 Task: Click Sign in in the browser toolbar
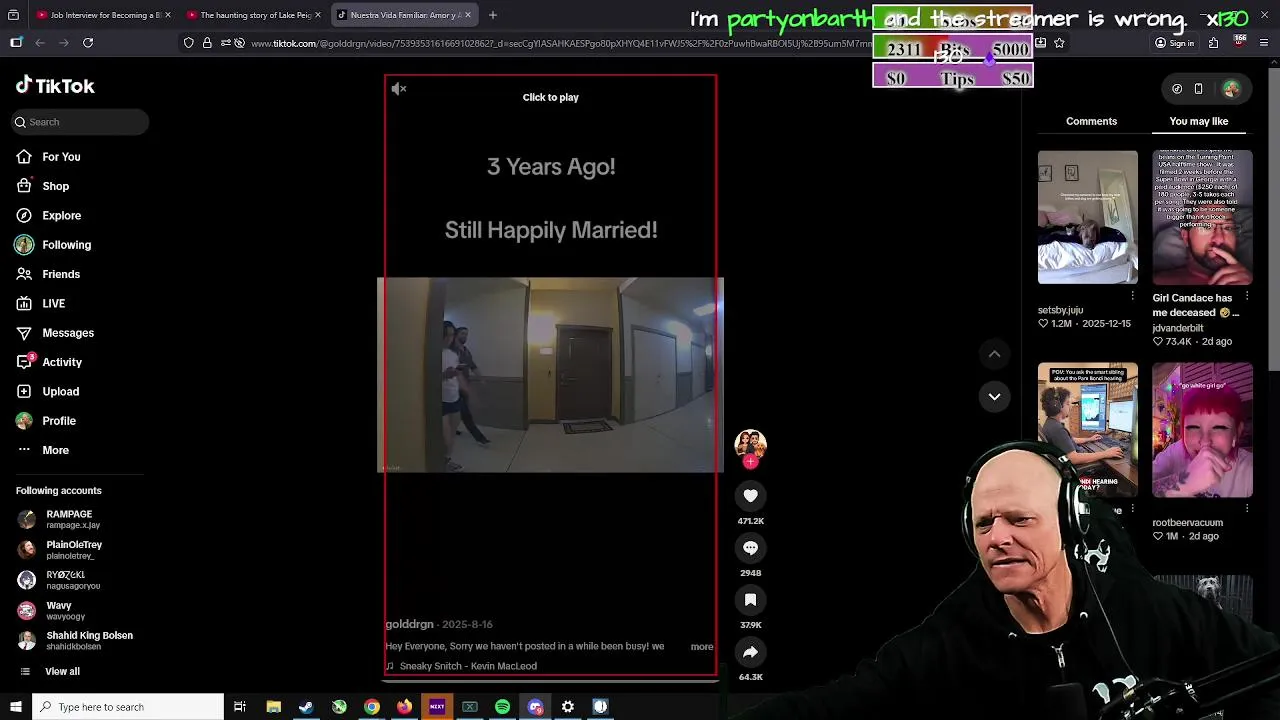pyautogui.click(x=1174, y=43)
